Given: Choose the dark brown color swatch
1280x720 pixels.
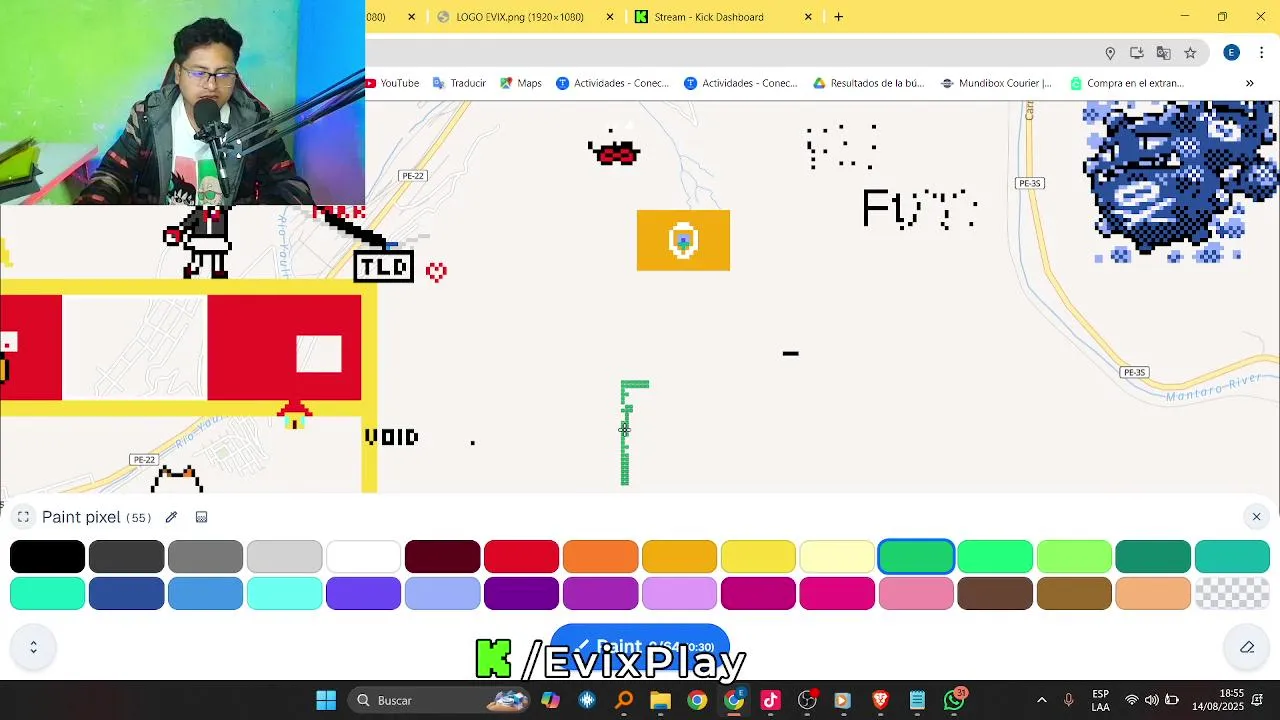Looking at the screenshot, I should (x=995, y=594).
